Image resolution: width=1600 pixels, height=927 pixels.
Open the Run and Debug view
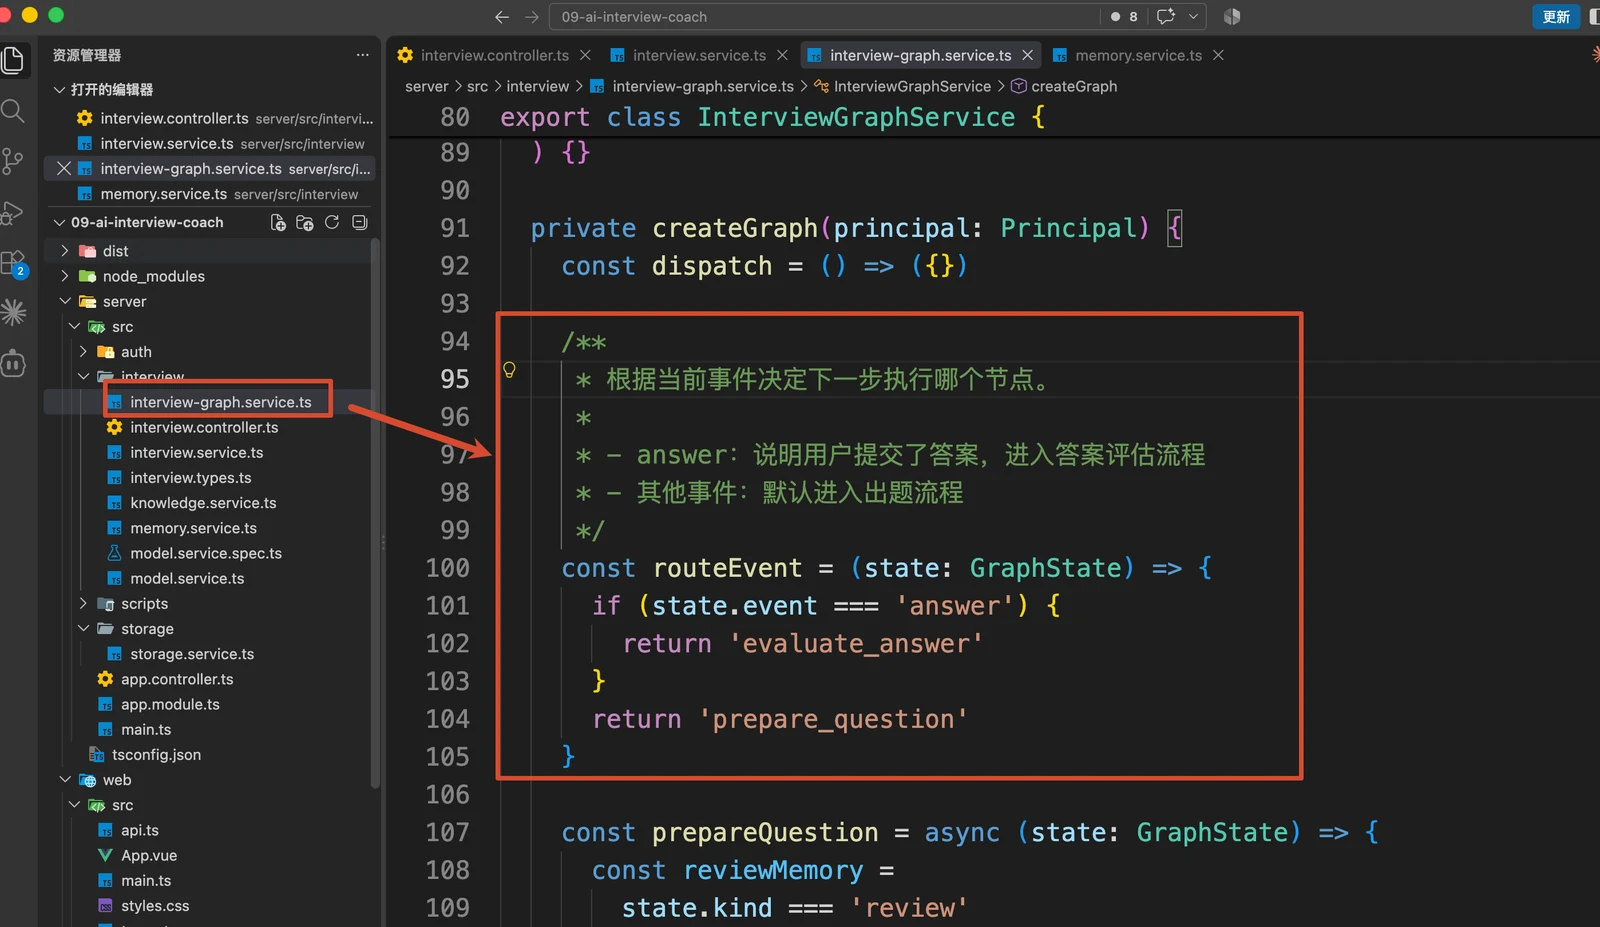pos(13,212)
